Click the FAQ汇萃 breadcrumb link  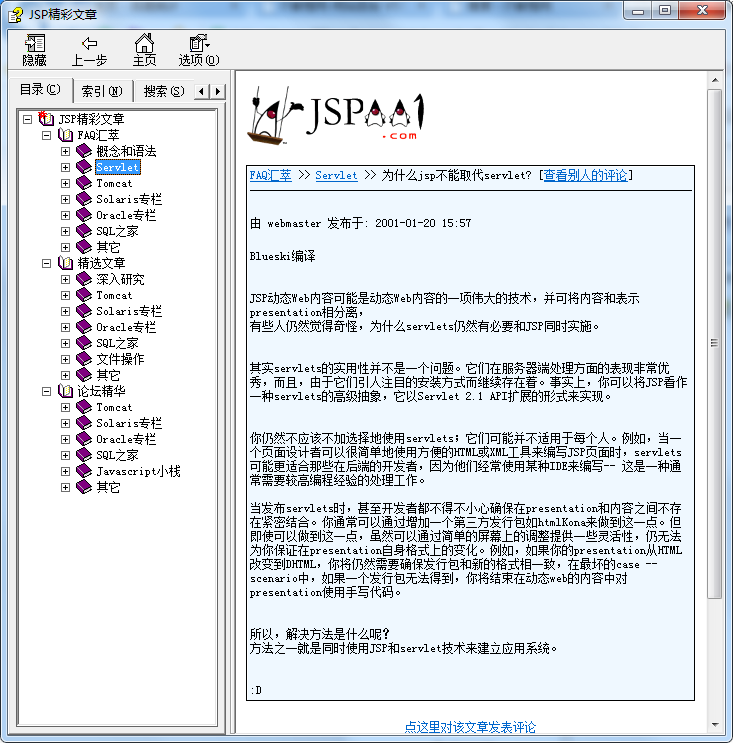coord(270,175)
